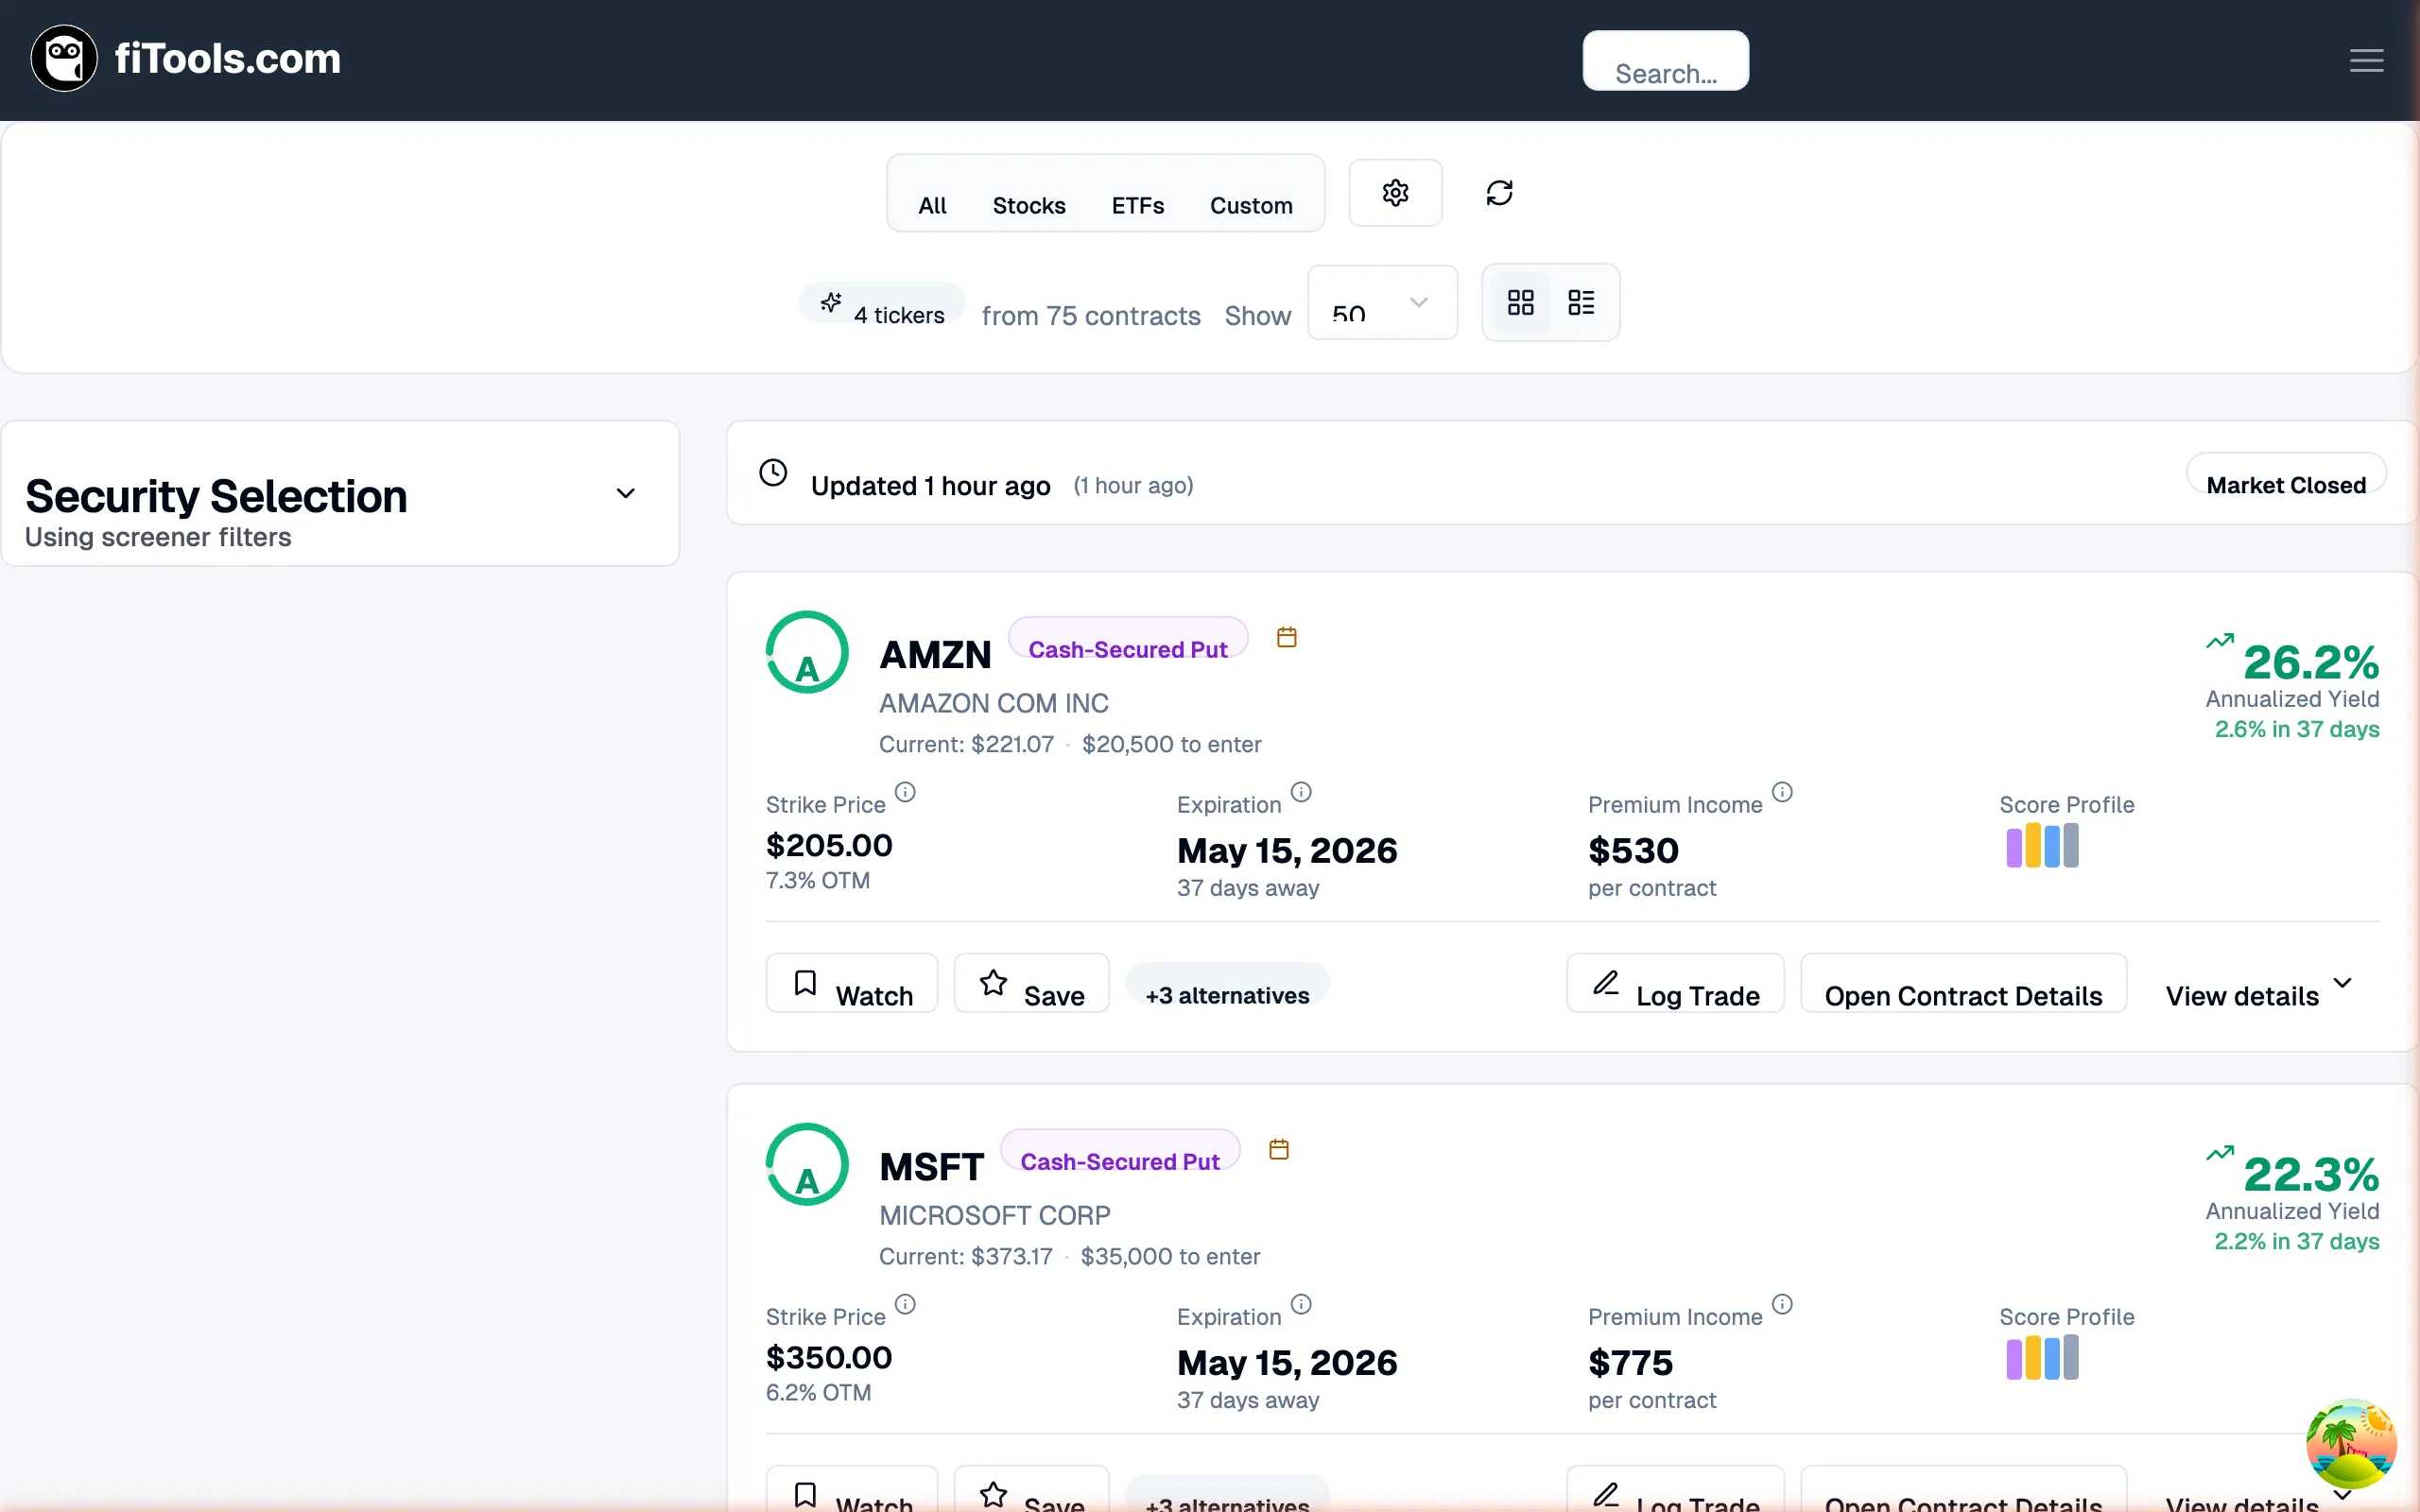The width and height of the screenshot is (2420, 1512).
Task: Click the AMZN Score Profile bars
Action: [2042, 846]
